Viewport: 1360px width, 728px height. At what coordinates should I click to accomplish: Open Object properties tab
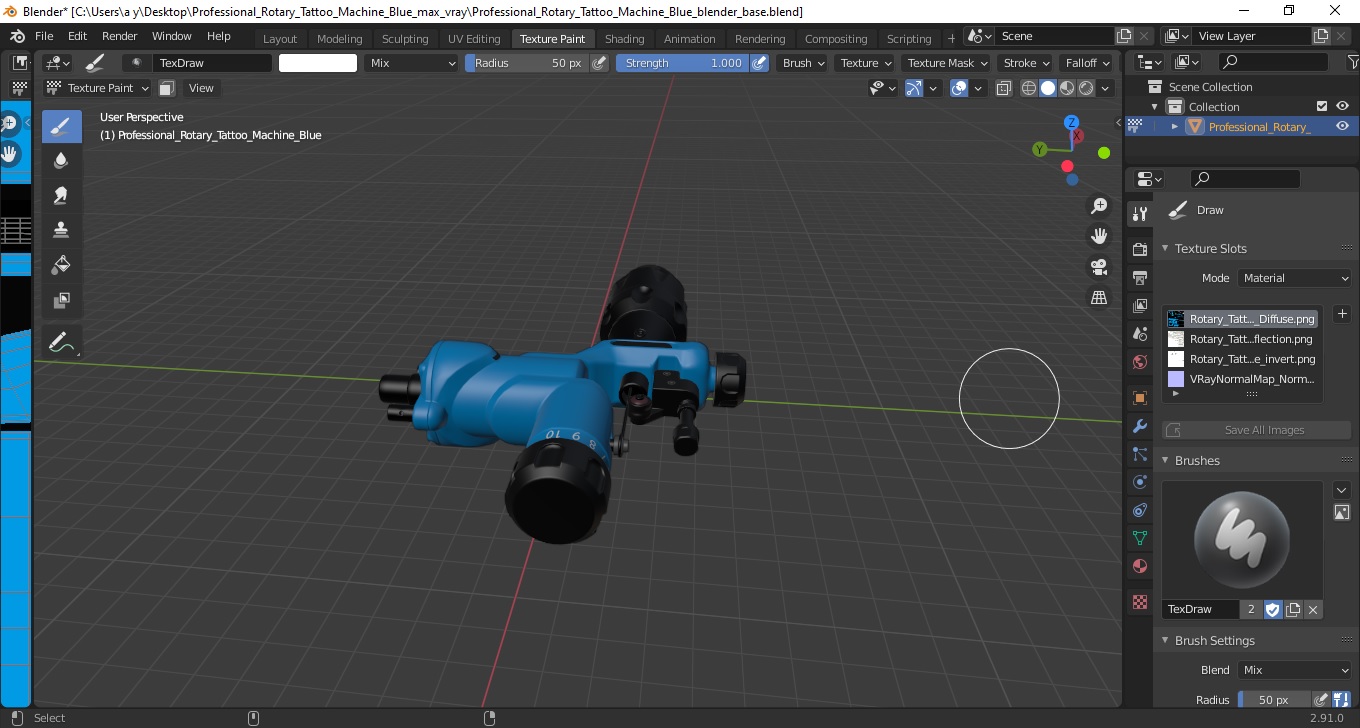pyautogui.click(x=1139, y=398)
